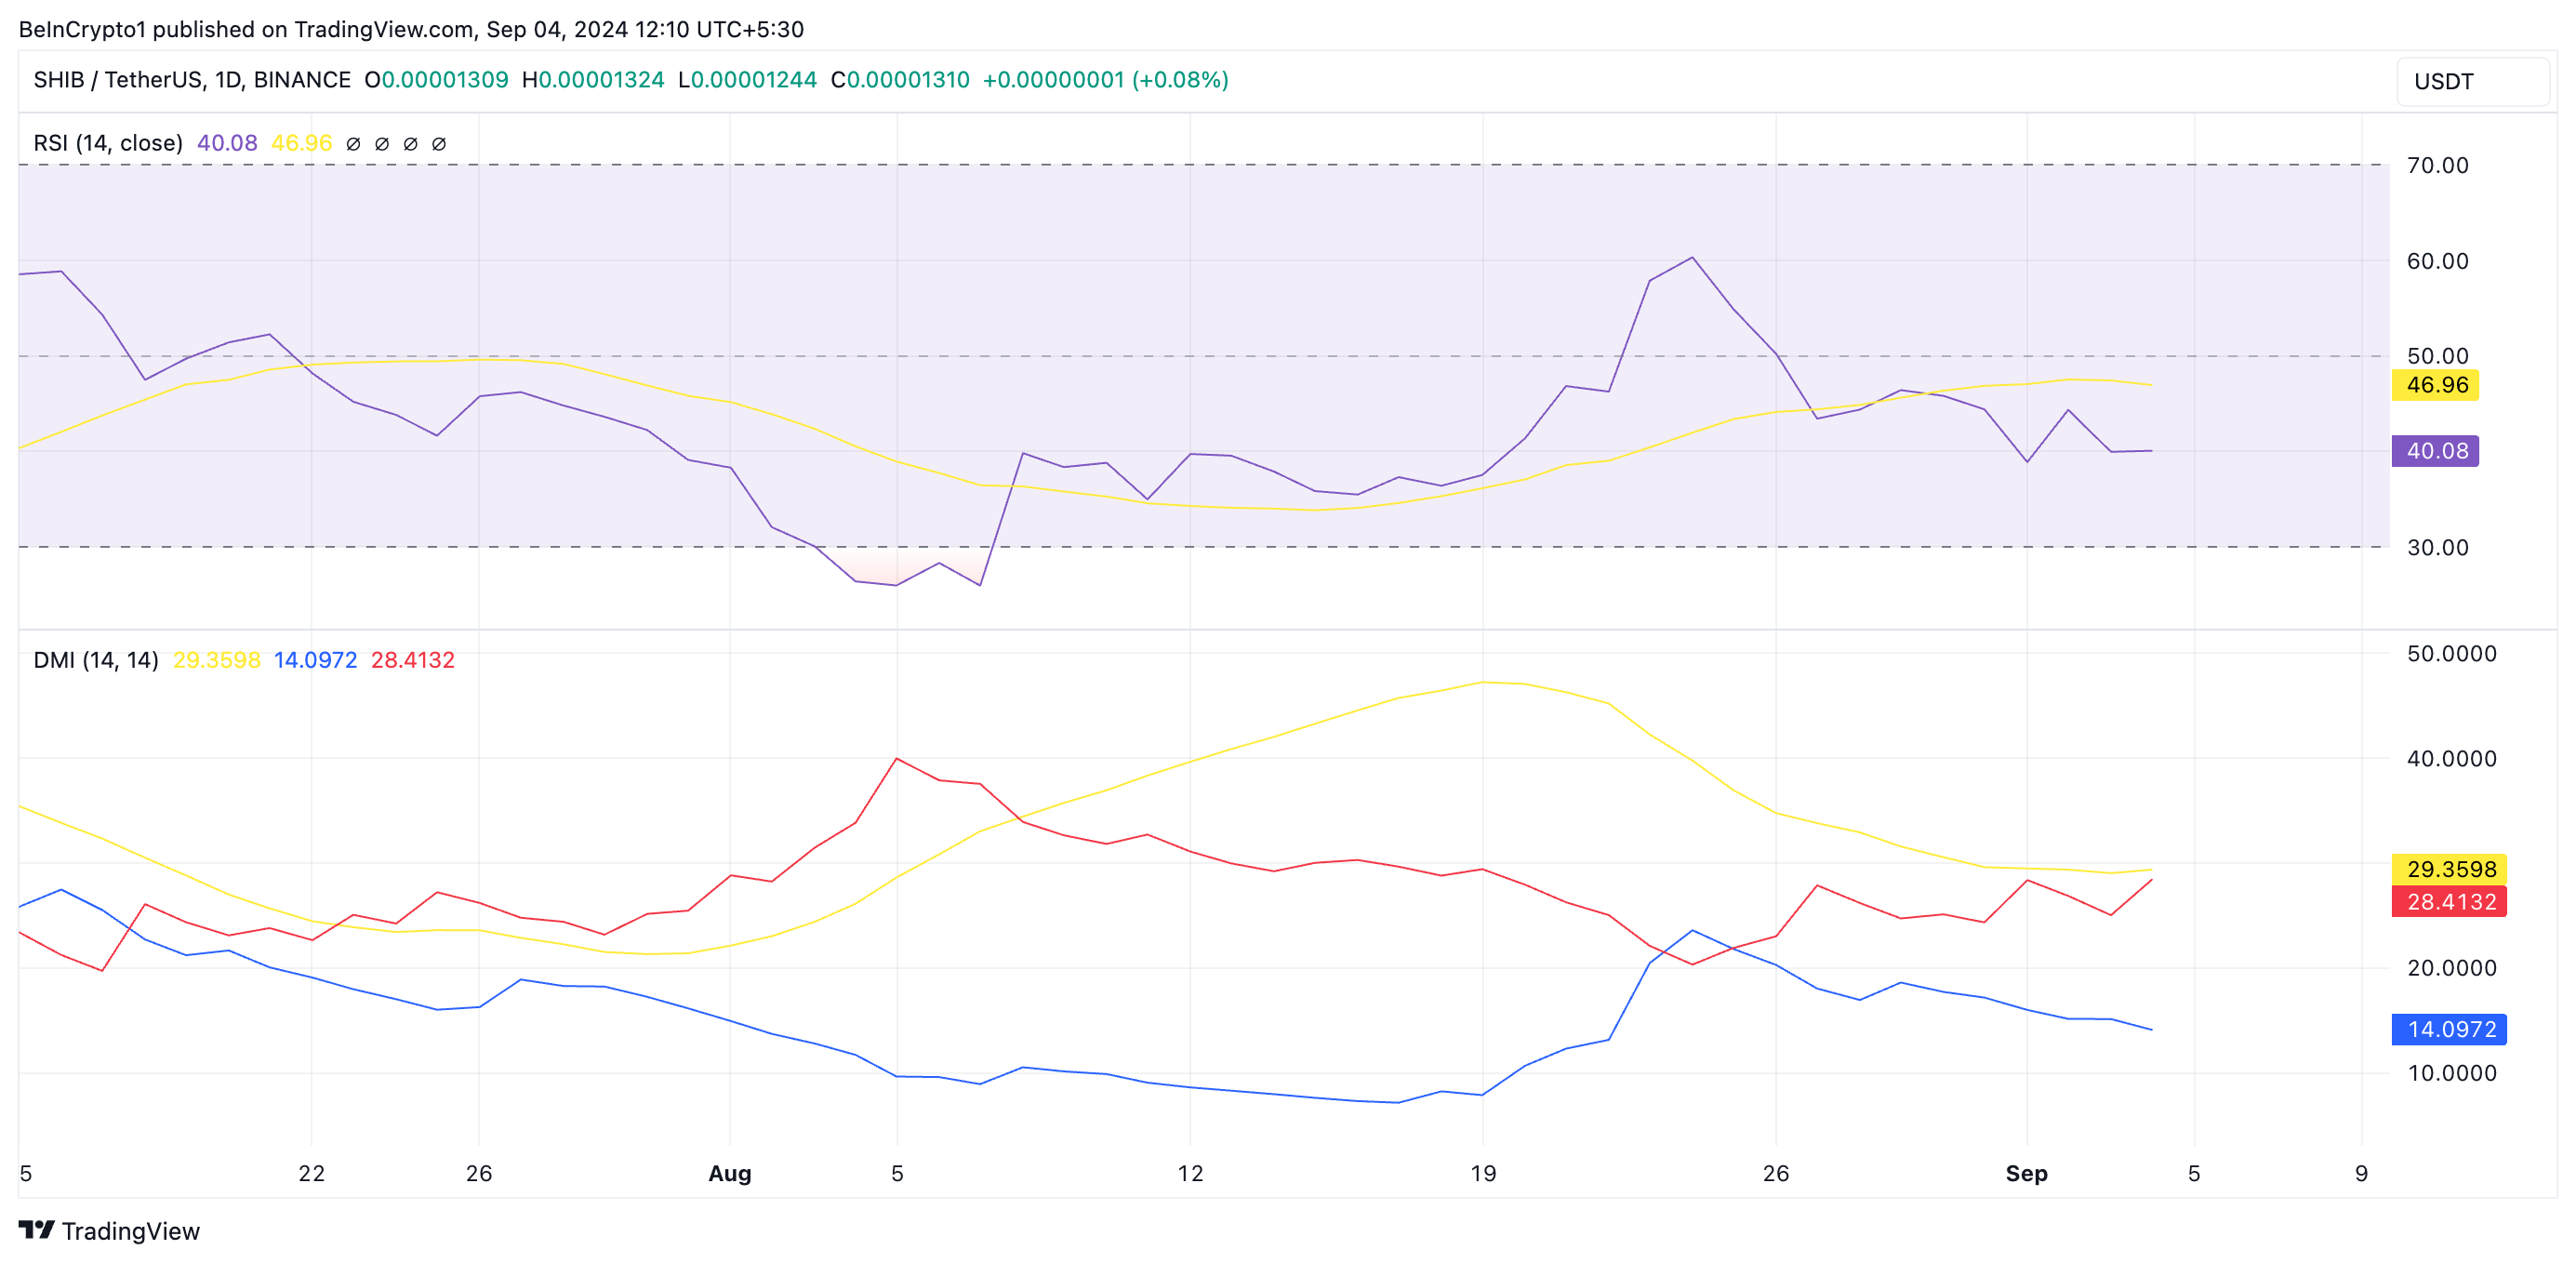
Task: Click the purple 40.08 RSI price tag
Action: click(2435, 451)
